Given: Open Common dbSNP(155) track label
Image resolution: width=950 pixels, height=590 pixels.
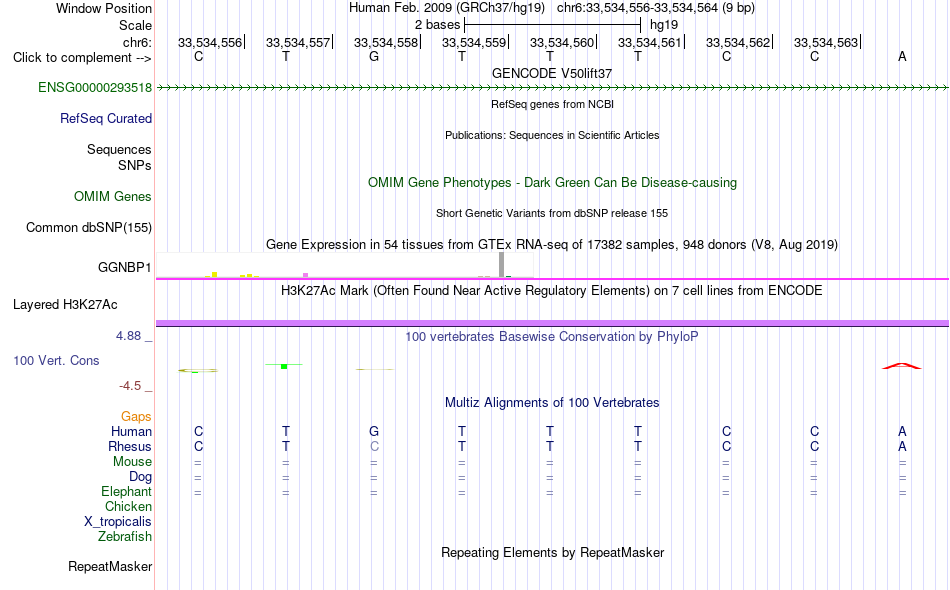Looking at the screenshot, I should point(88,228).
